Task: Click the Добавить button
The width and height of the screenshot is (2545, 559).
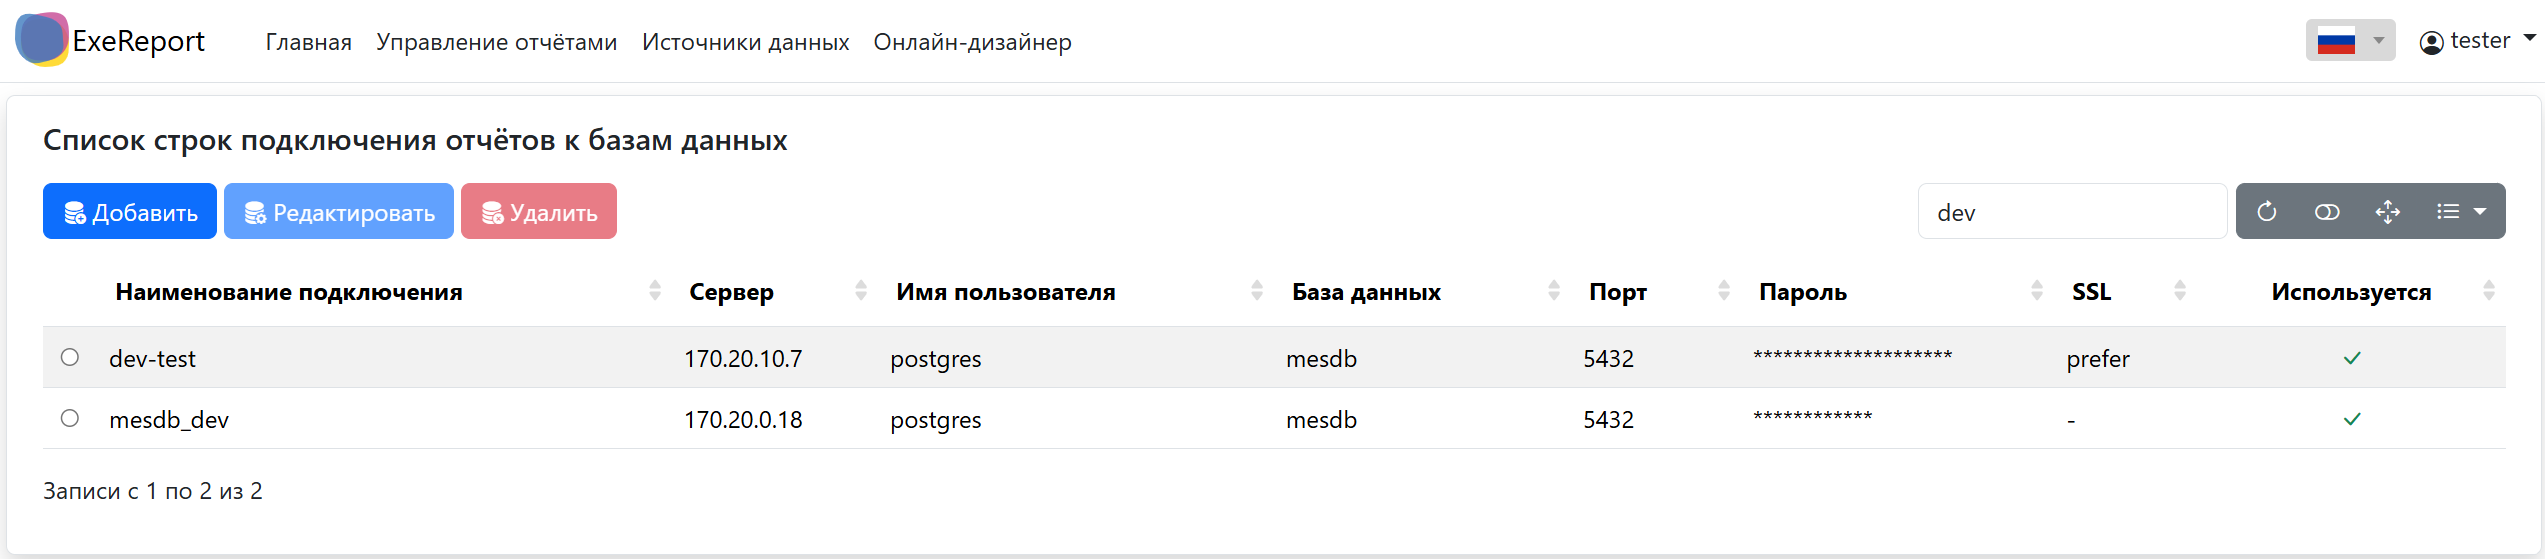Action: [x=130, y=212]
